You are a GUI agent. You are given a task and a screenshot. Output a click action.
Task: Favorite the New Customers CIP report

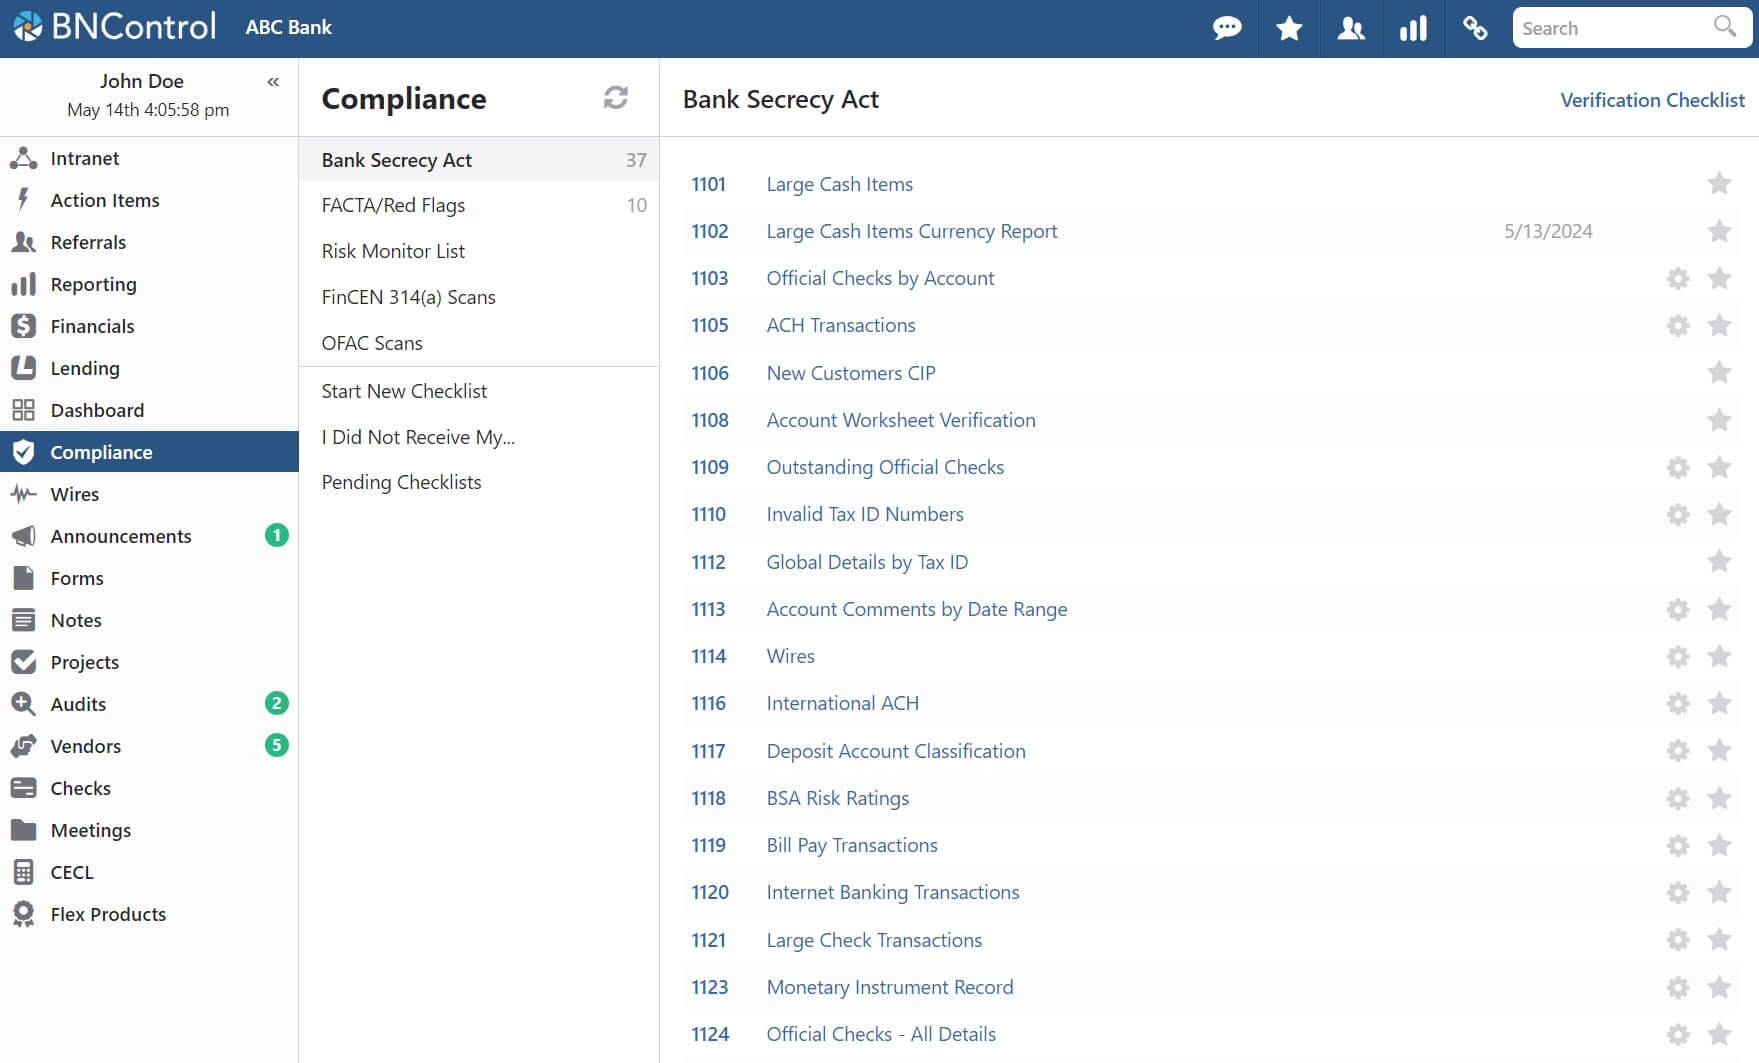pyautogui.click(x=1719, y=373)
